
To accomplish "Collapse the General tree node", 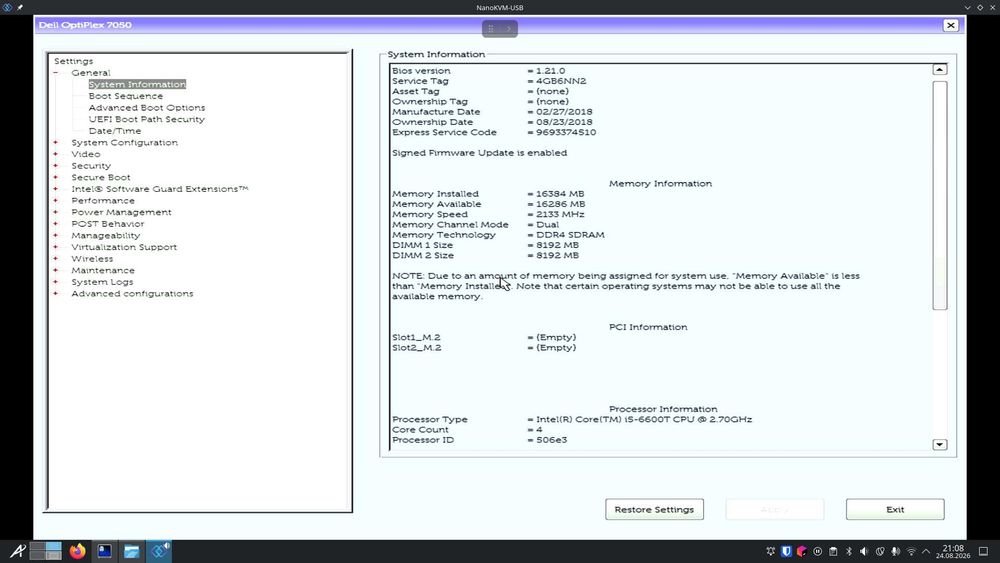I will [55, 73].
